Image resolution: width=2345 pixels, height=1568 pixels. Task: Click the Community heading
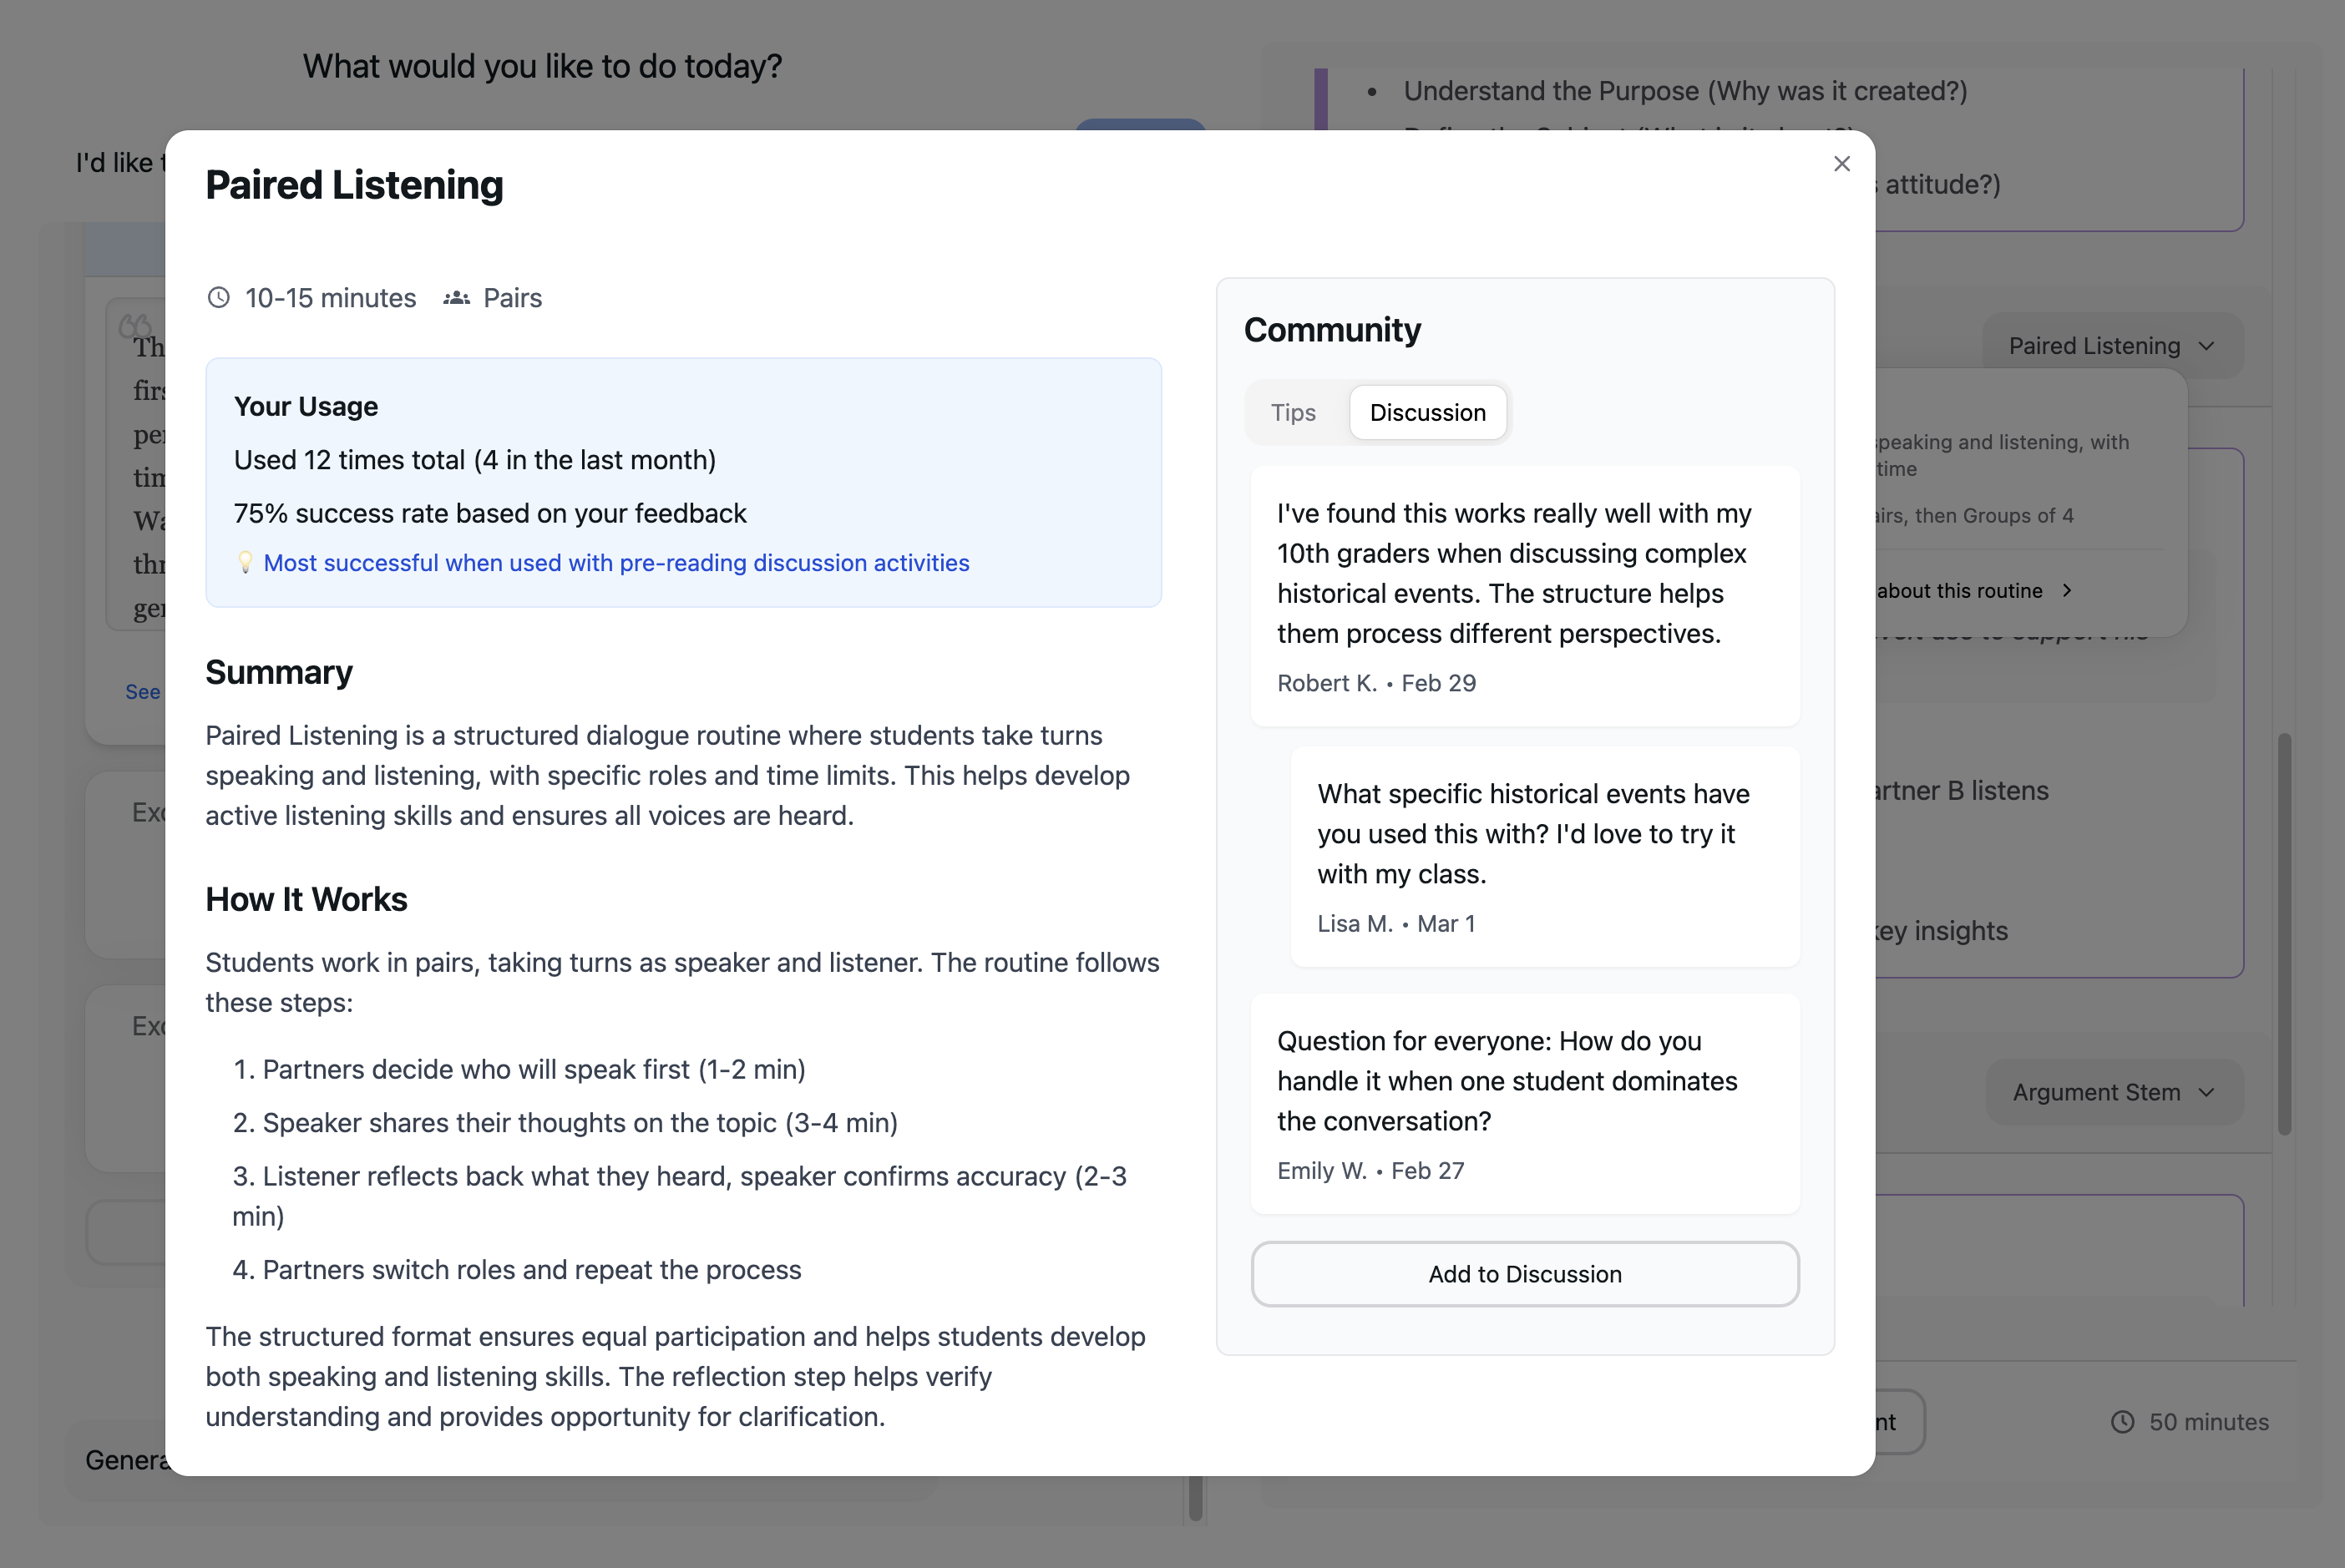point(1332,330)
